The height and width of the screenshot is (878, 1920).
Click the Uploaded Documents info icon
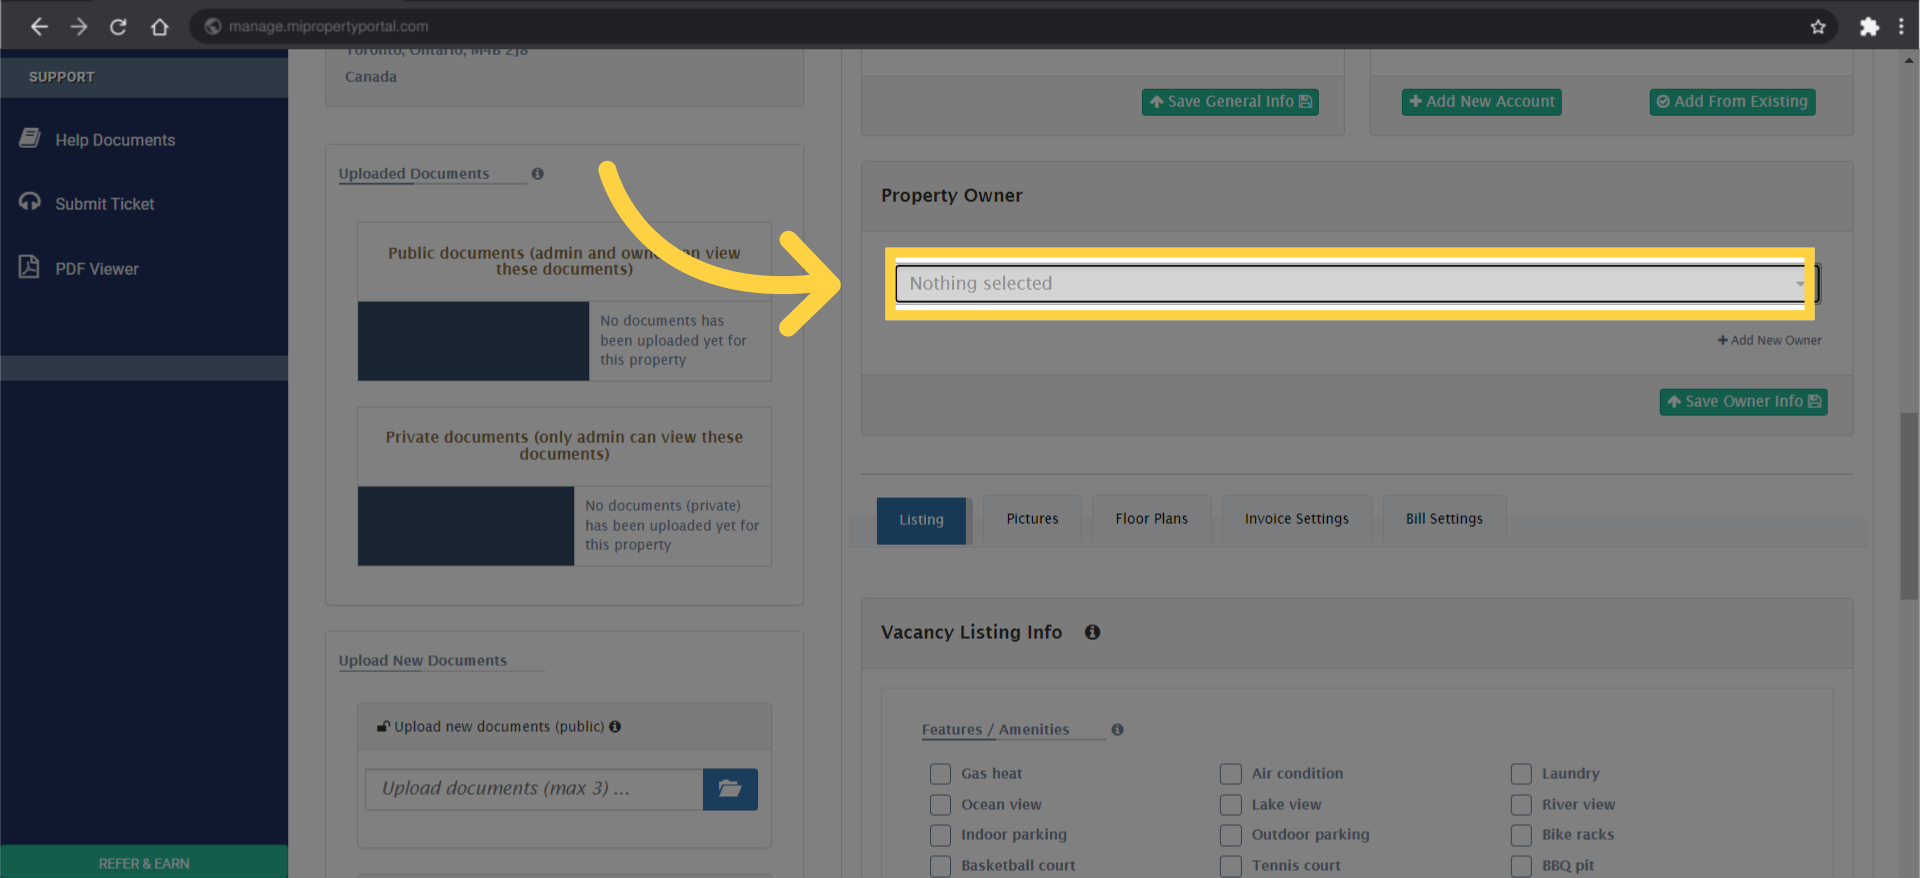tap(538, 174)
